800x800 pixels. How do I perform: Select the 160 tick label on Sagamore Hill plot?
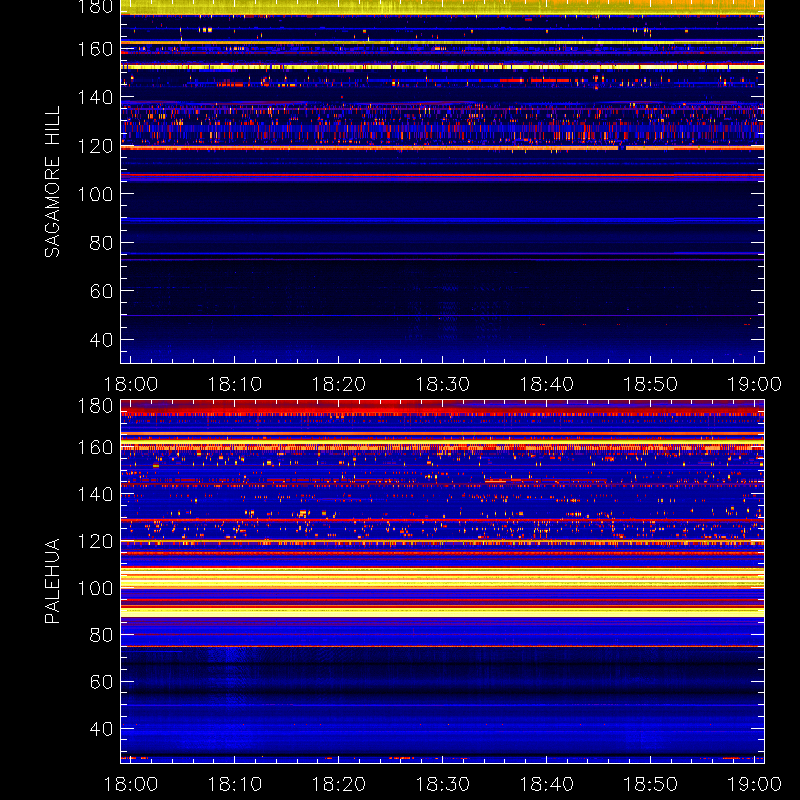(95, 49)
